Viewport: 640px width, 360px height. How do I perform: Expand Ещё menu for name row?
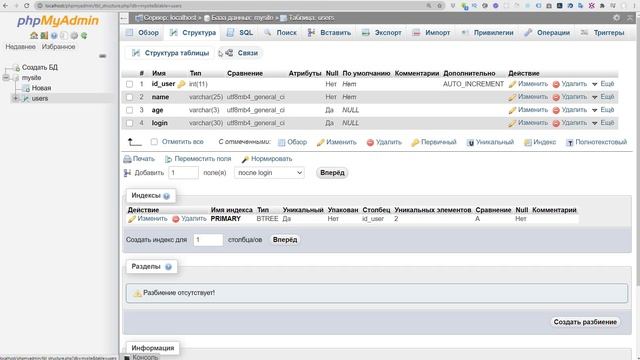click(603, 97)
